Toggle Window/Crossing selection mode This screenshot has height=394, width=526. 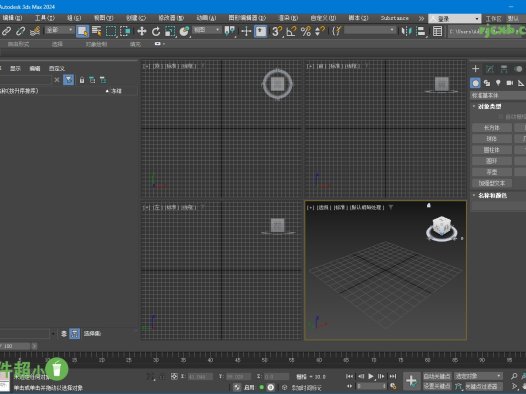(x=125, y=32)
